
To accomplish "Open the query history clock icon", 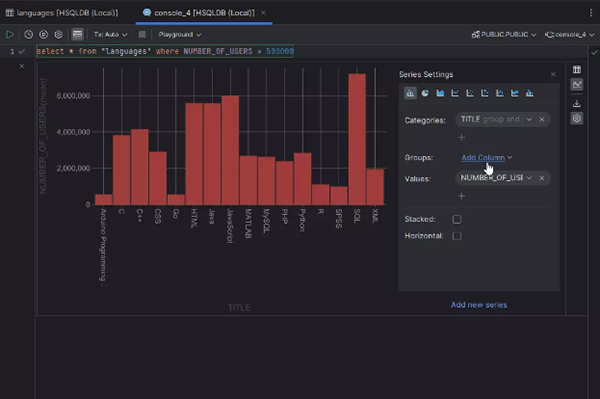I will coord(28,34).
